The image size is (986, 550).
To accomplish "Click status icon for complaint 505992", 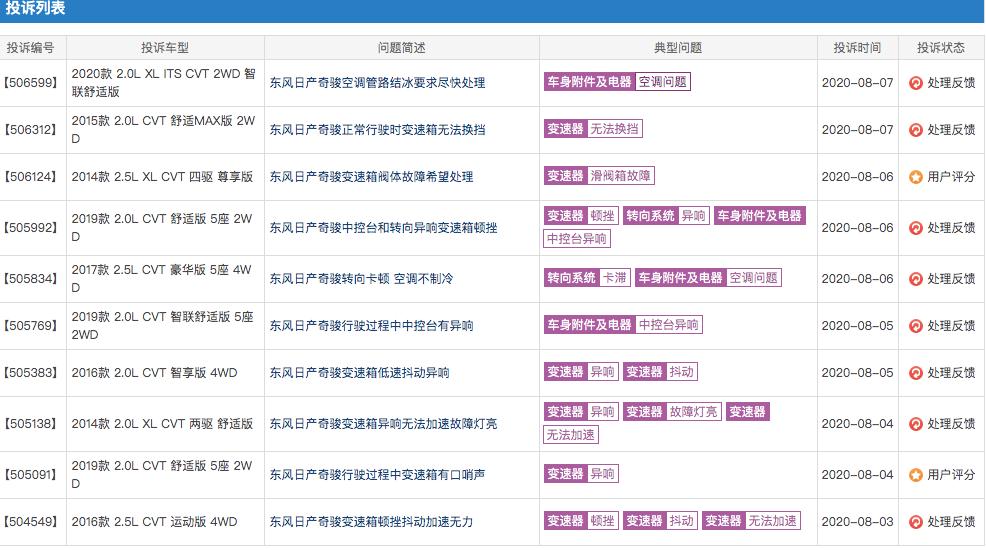I will pyautogui.click(x=916, y=228).
